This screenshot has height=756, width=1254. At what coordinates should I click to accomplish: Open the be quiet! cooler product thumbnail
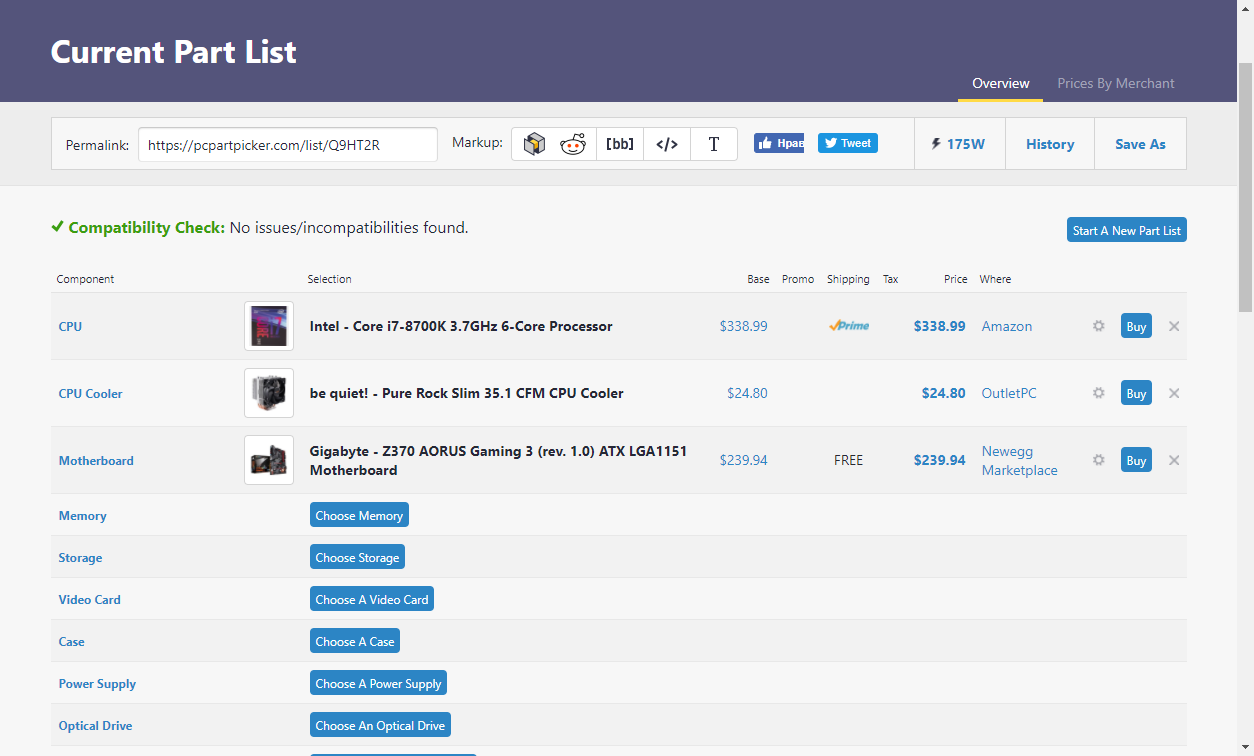[x=269, y=393]
